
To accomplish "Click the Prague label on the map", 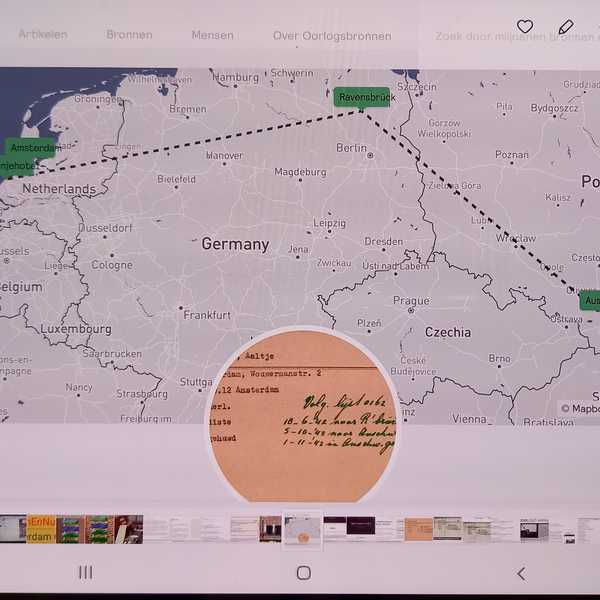I will (411, 300).
